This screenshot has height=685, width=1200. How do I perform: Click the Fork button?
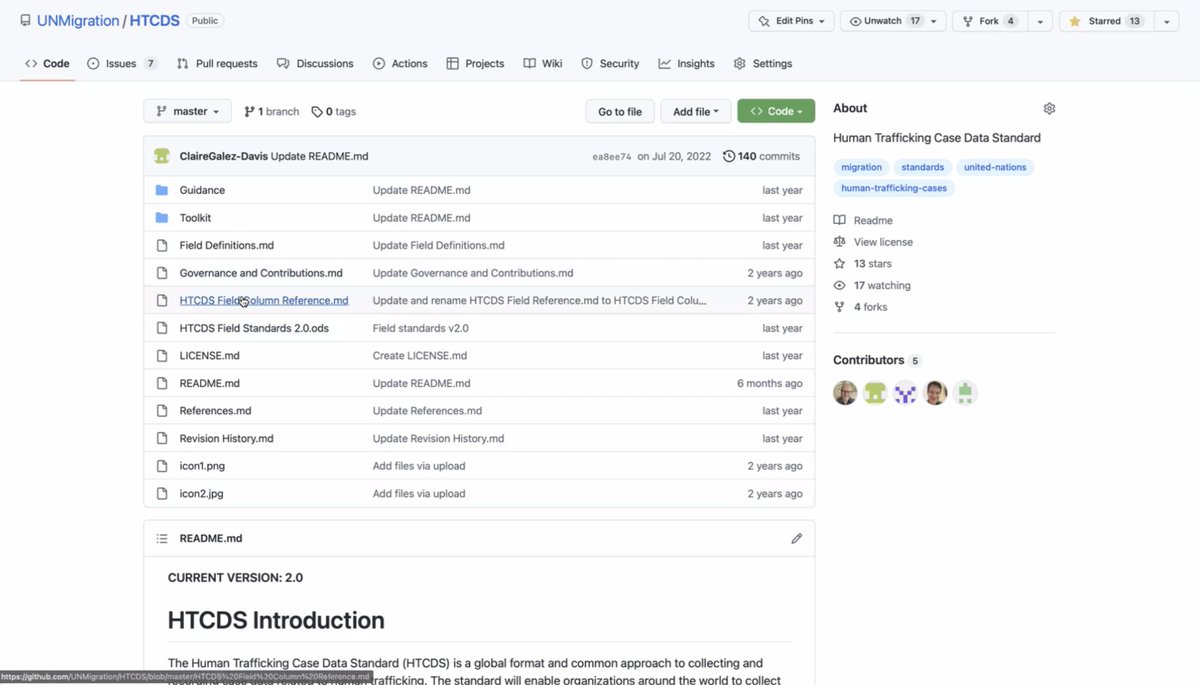tap(990, 21)
